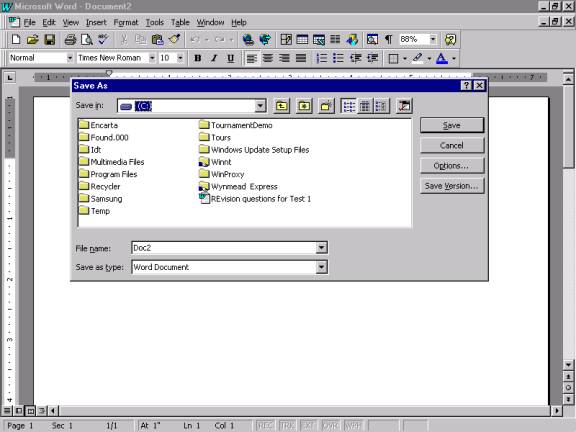Open the Web Toolbar icon
This screenshot has width=576, height=432.
(265, 39)
